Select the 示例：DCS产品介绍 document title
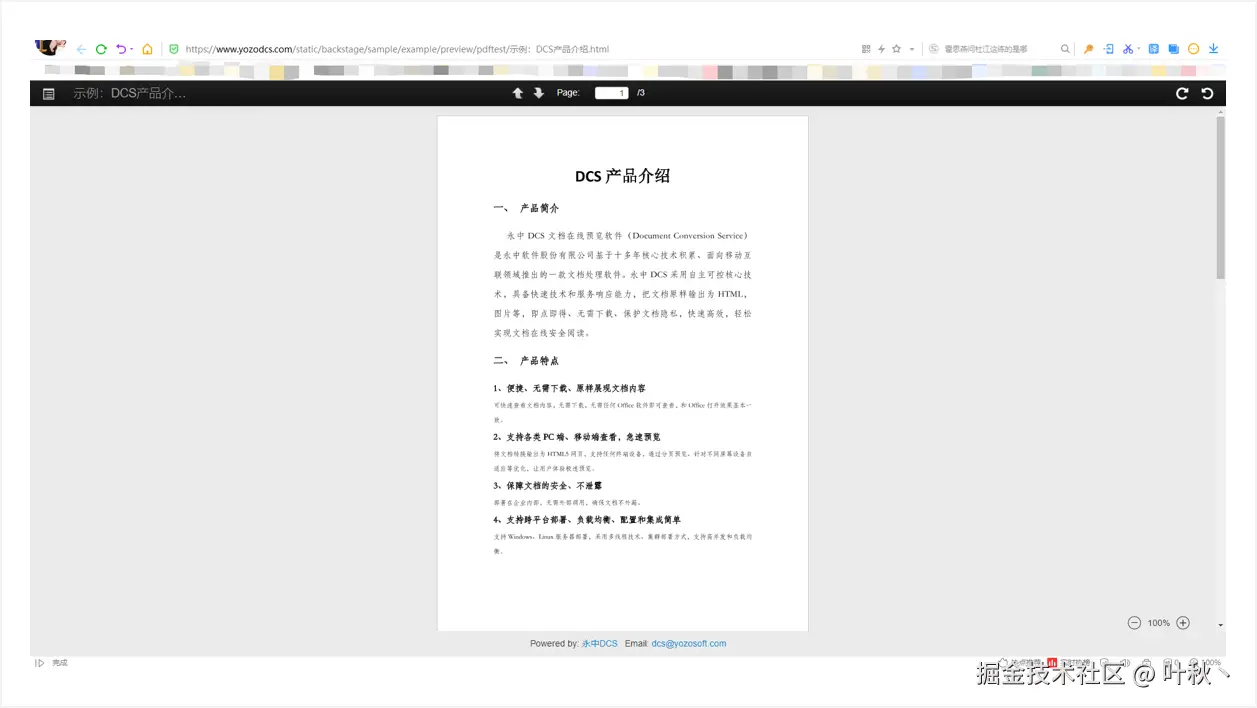Screen dimensions: 1257x708 tap(132, 93)
